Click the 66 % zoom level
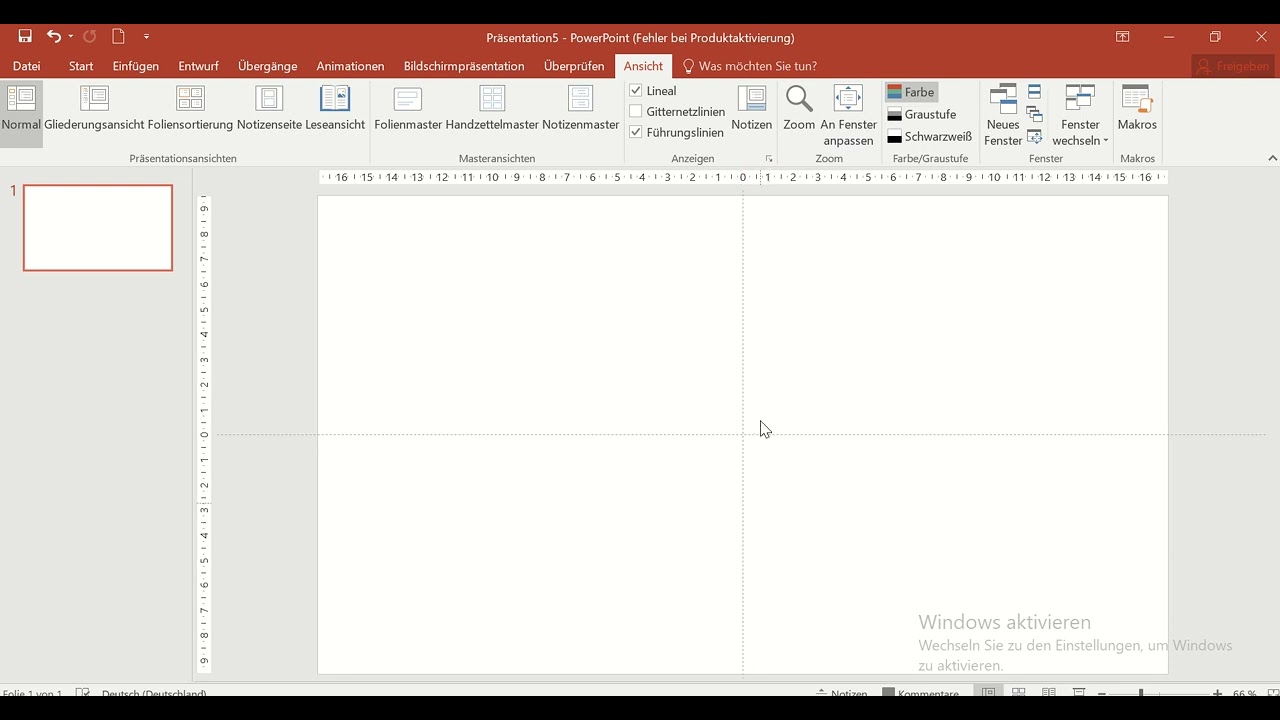This screenshot has height=720, width=1280. 1245,693
